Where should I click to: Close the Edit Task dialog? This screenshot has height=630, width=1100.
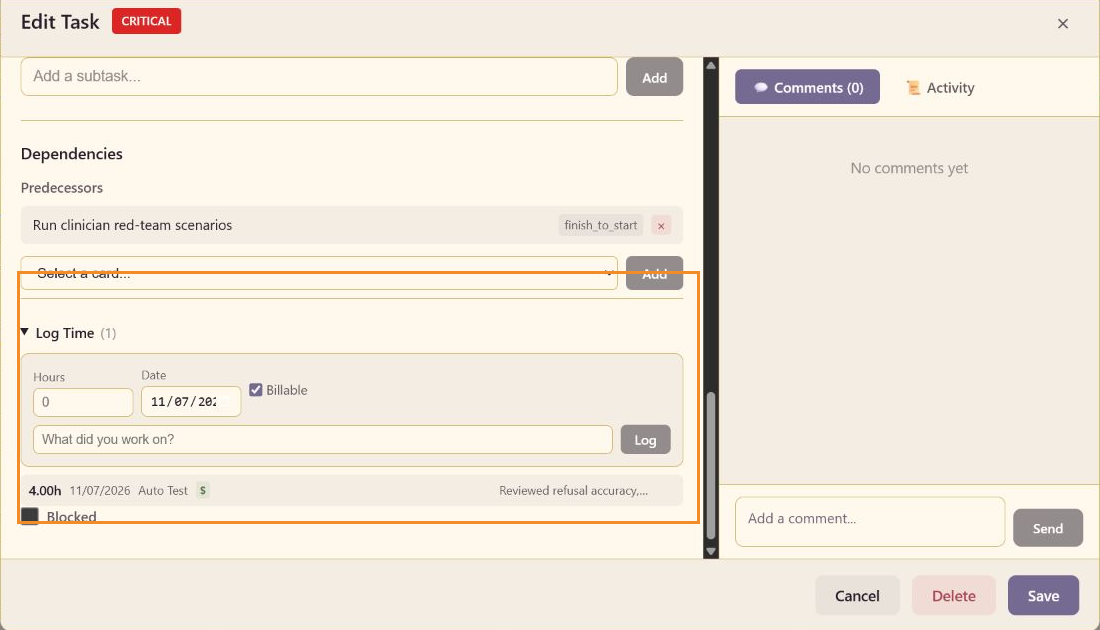(x=1063, y=24)
